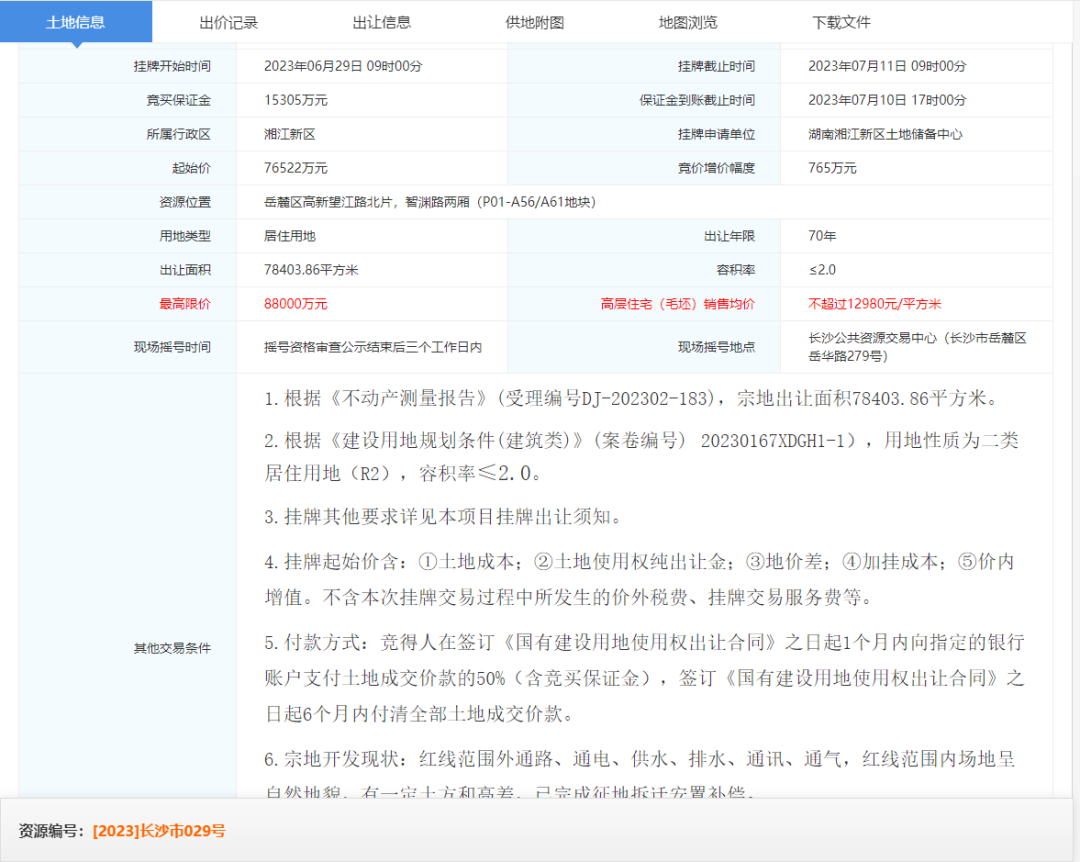Switch to the 地图浏览 tab

[x=688, y=22]
